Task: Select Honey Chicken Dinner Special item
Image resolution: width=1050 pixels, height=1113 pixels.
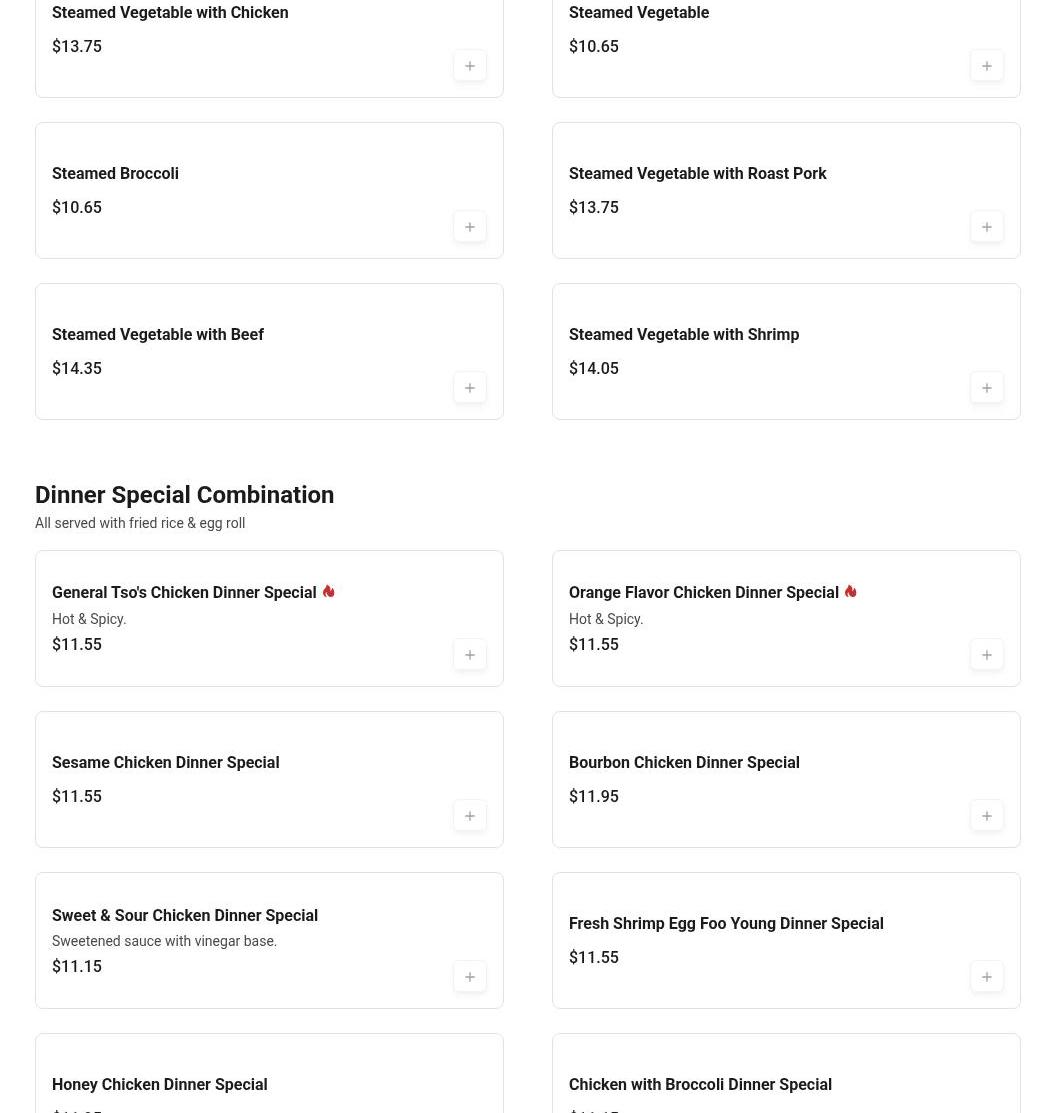Action: (159, 1085)
